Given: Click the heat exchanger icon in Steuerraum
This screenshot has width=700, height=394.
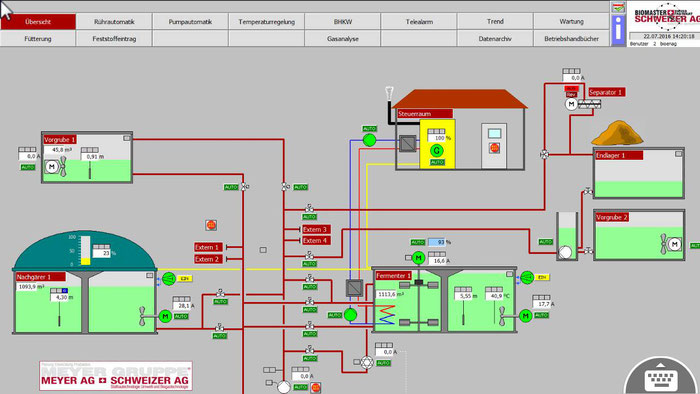Looking at the screenshot, I should pos(408,144).
